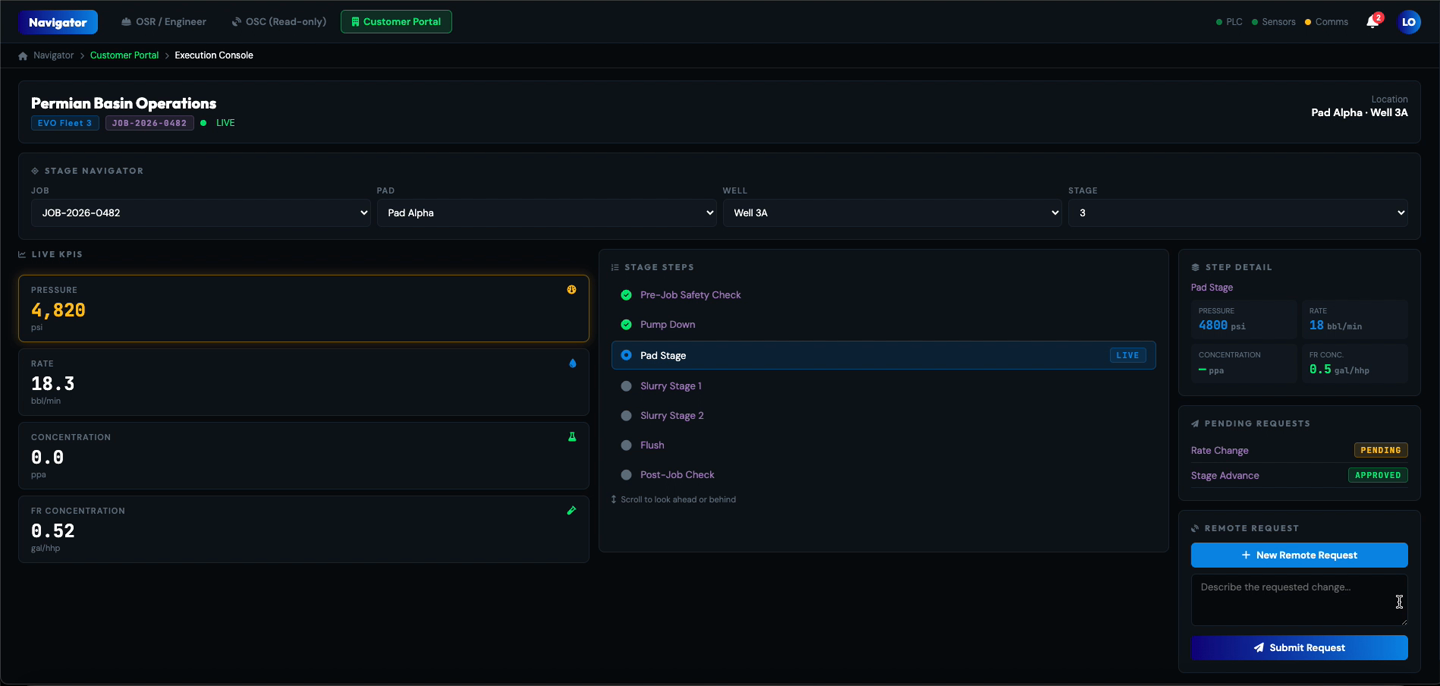Select the Slurry Stage 1 step
This screenshot has height=686, width=1440.
point(883,386)
